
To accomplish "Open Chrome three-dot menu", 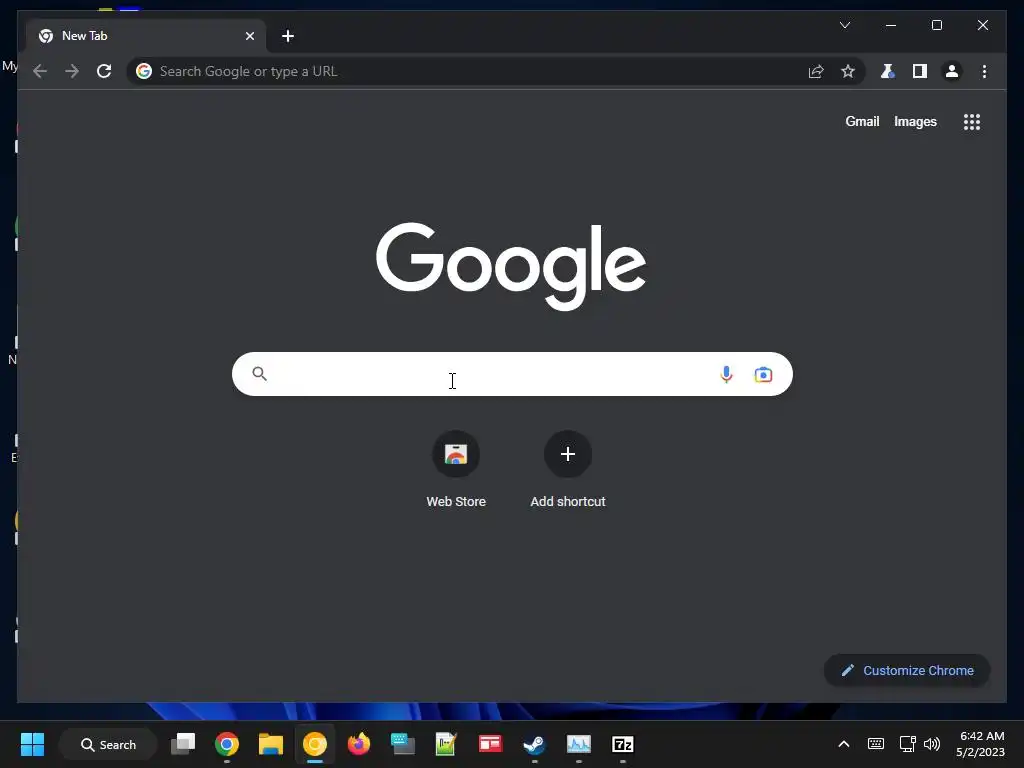I will tap(984, 71).
